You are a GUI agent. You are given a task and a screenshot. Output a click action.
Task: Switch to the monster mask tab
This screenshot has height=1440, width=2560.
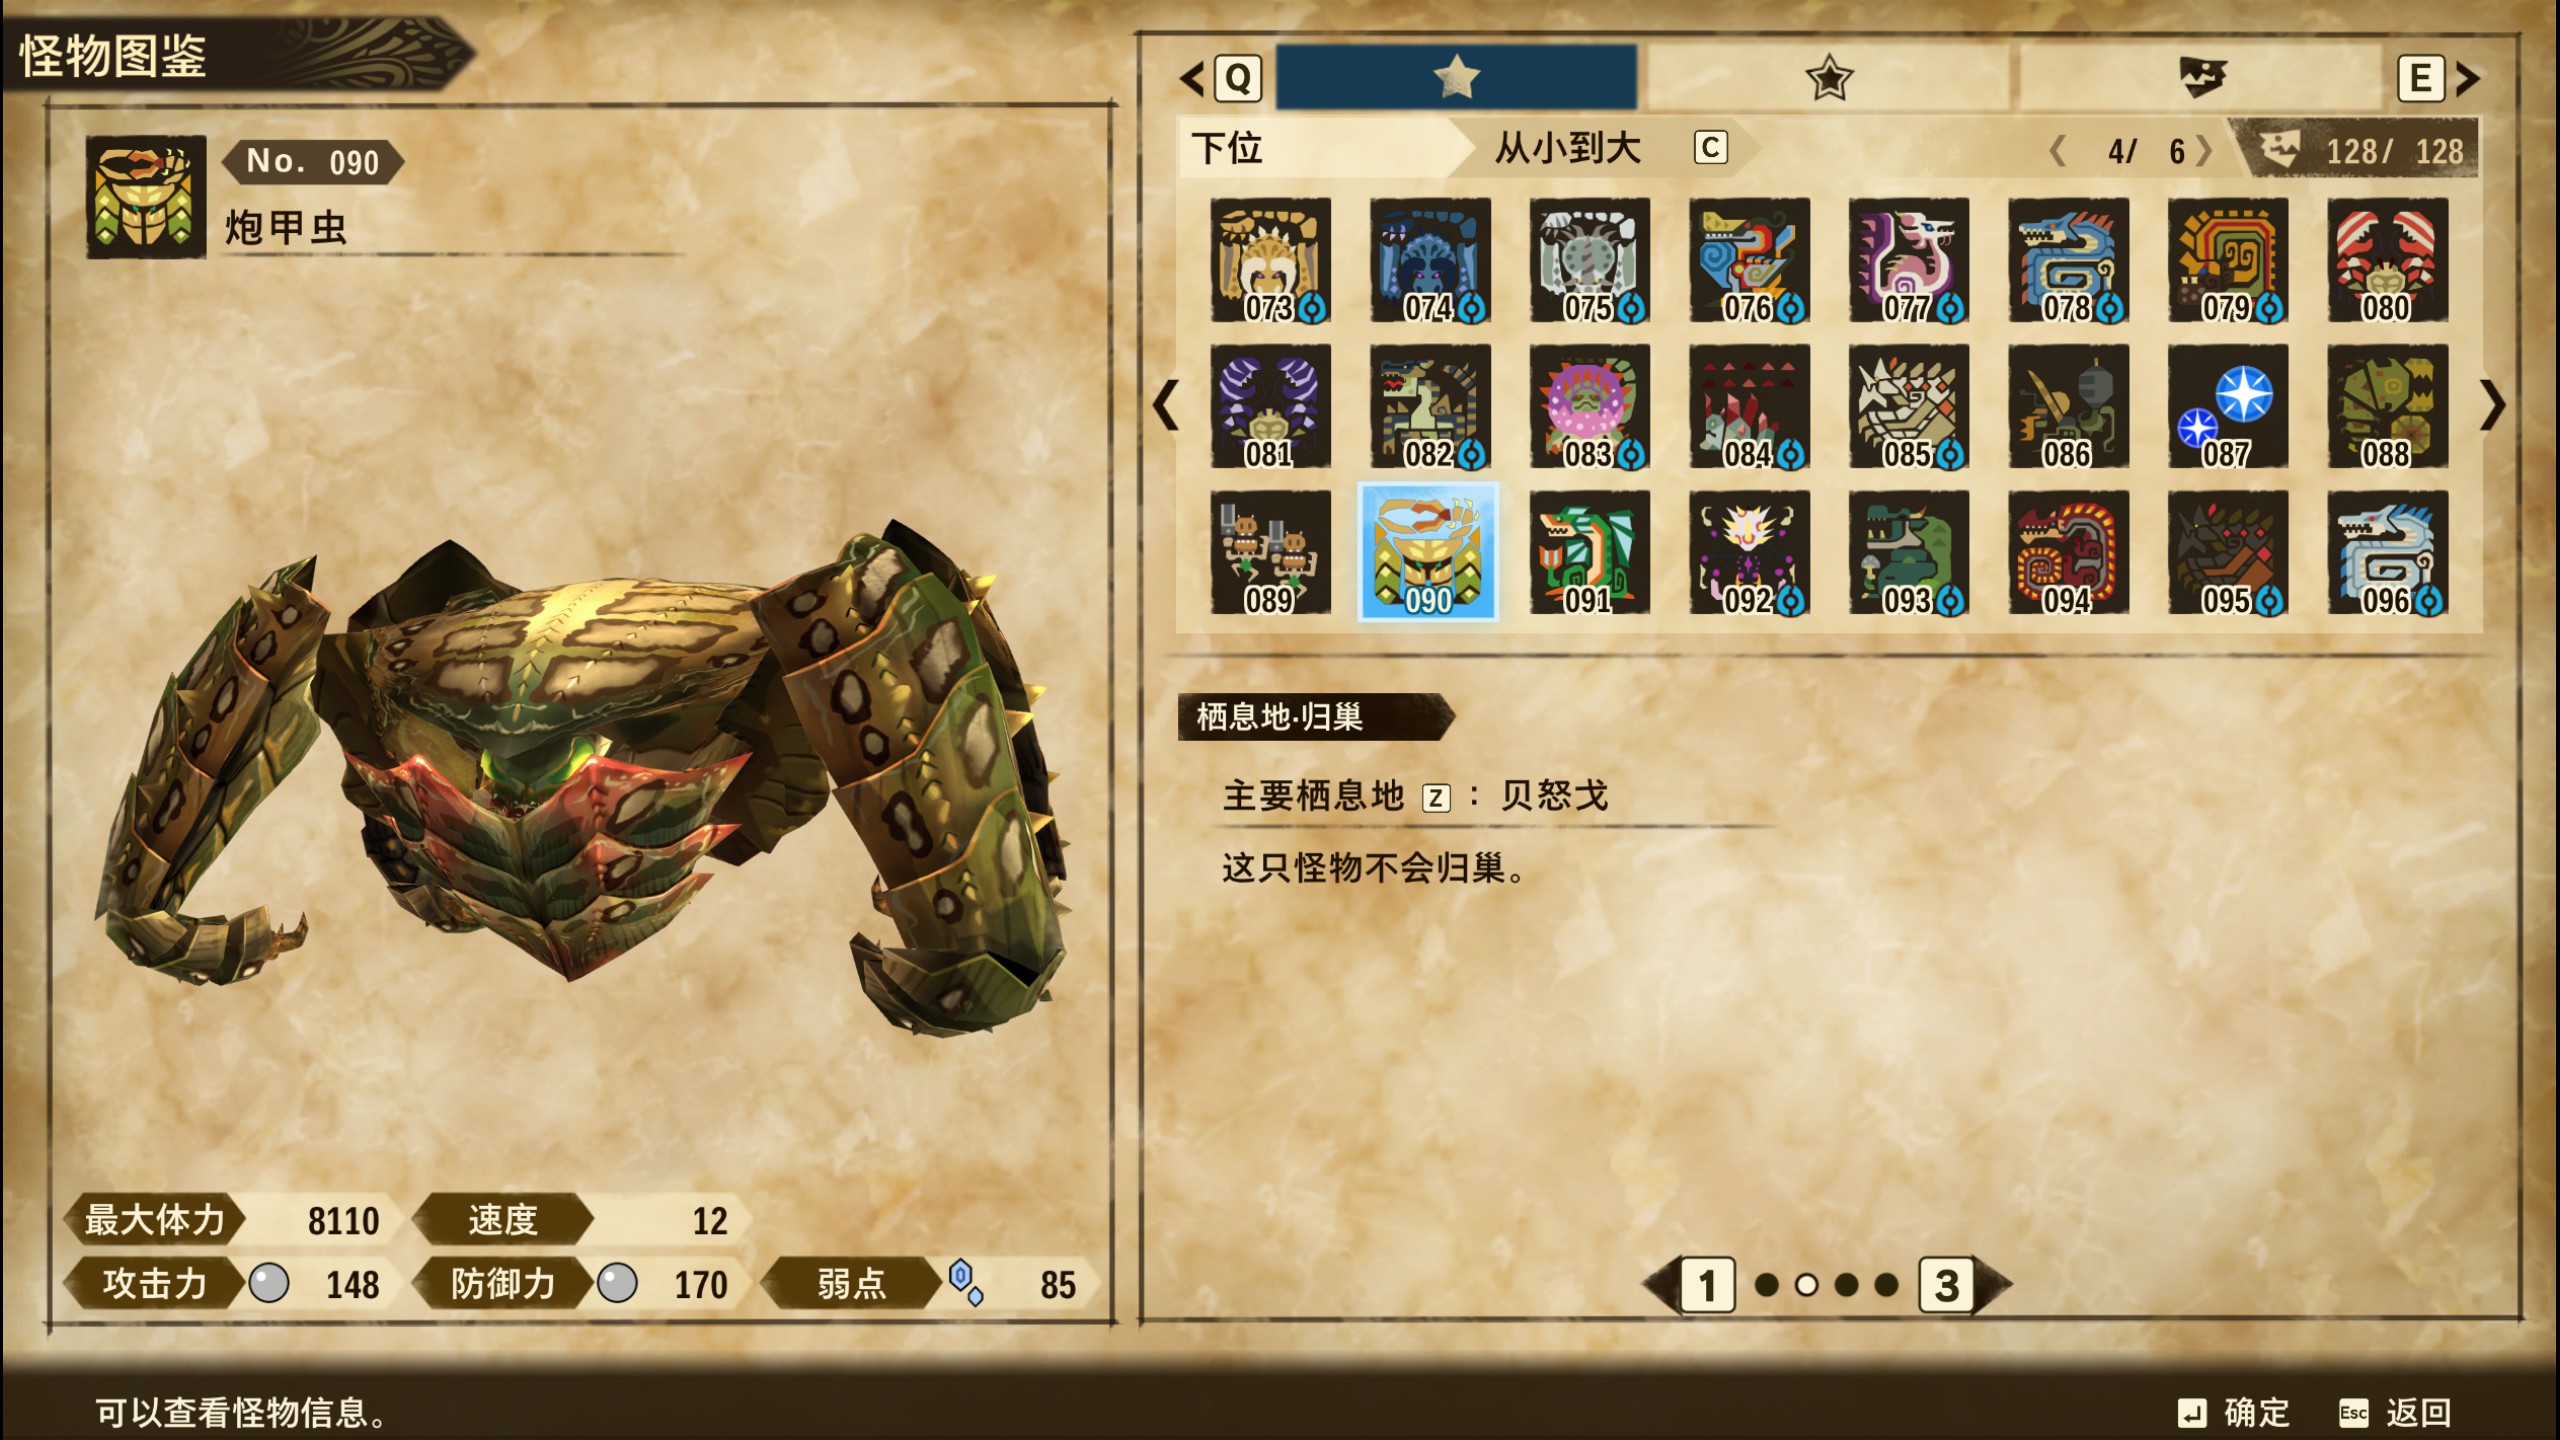pyautogui.click(x=2200, y=77)
